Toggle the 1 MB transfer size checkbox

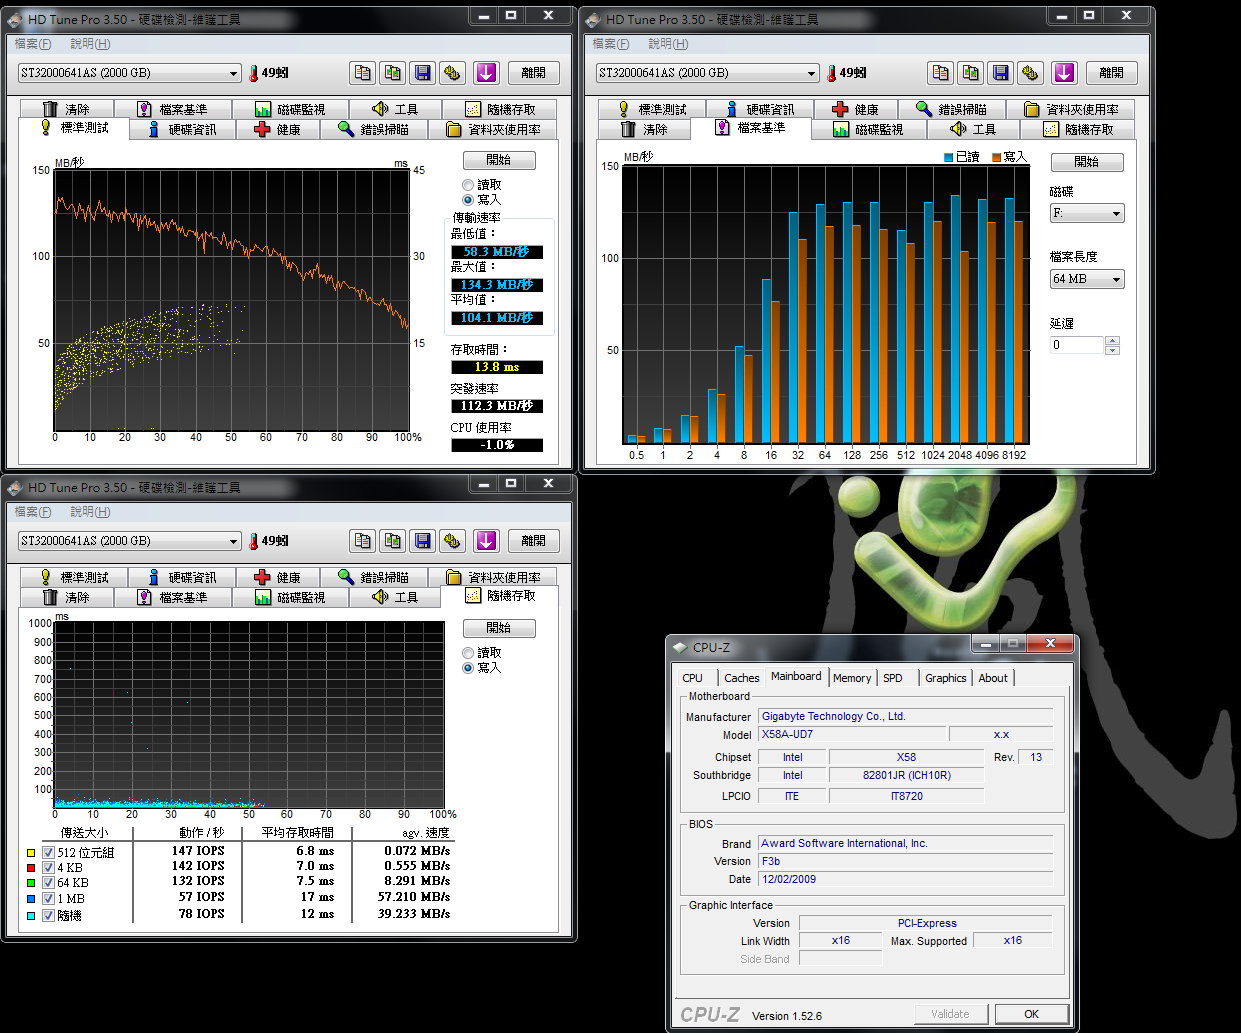pos(48,899)
